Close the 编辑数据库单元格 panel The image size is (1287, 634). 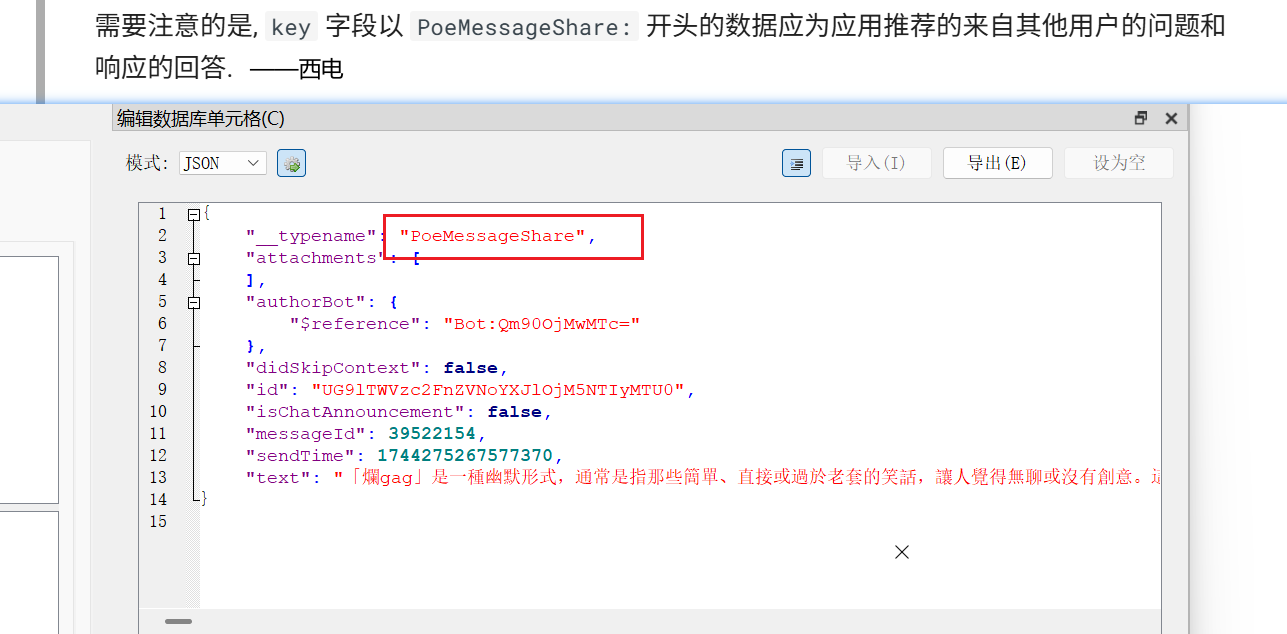tap(1171, 118)
